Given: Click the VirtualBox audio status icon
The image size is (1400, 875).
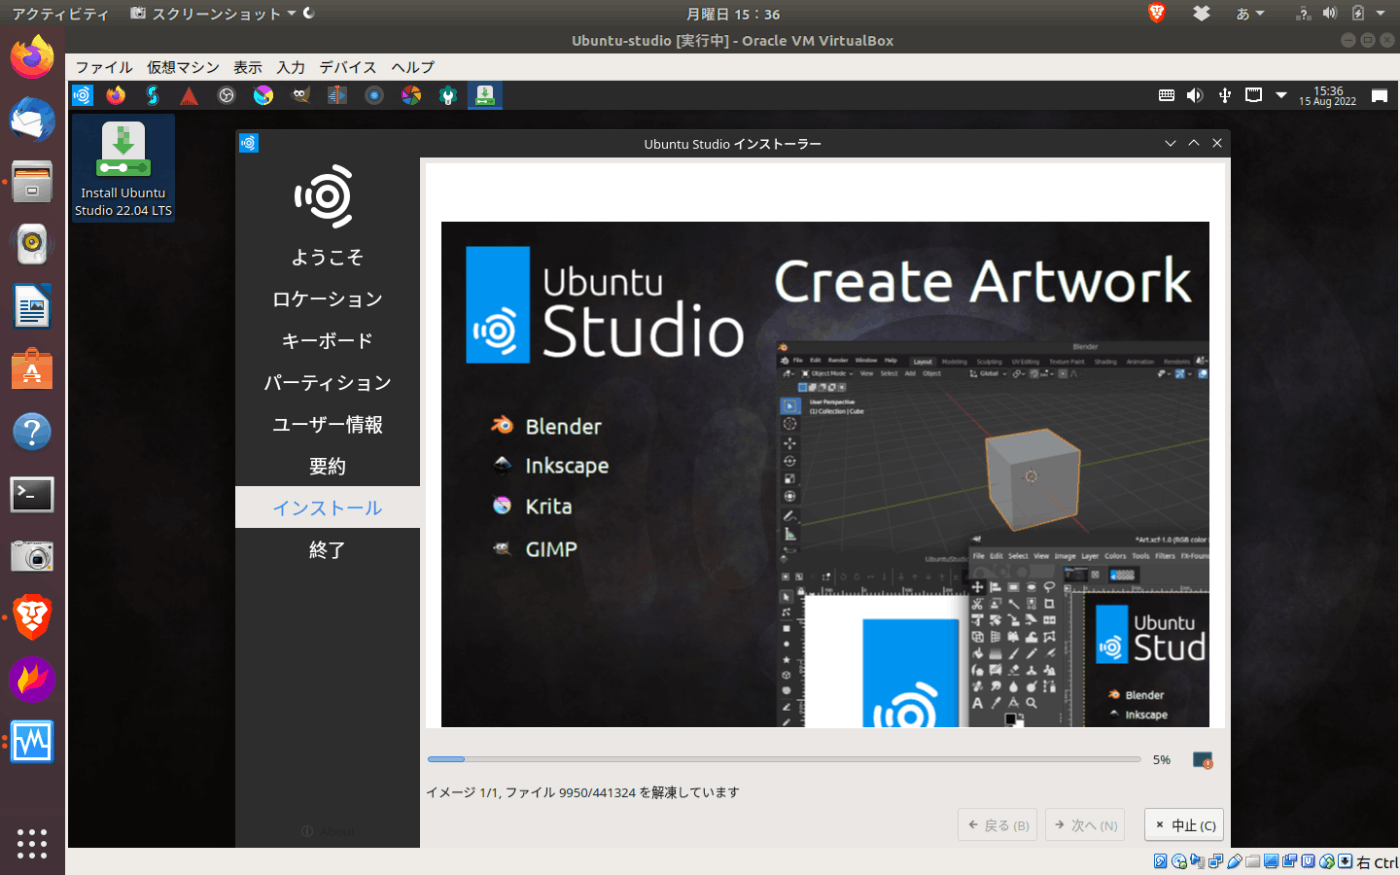Looking at the screenshot, I should click(x=1197, y=862).
